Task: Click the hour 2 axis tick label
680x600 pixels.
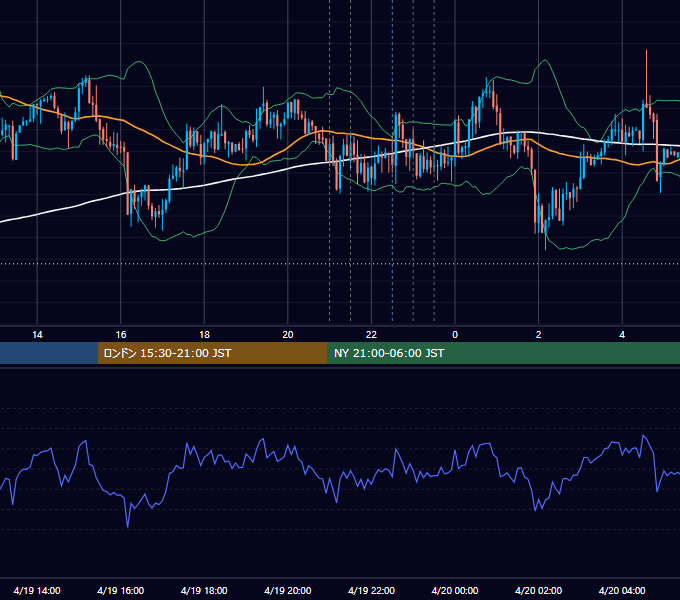Action: tap(538, 335)
